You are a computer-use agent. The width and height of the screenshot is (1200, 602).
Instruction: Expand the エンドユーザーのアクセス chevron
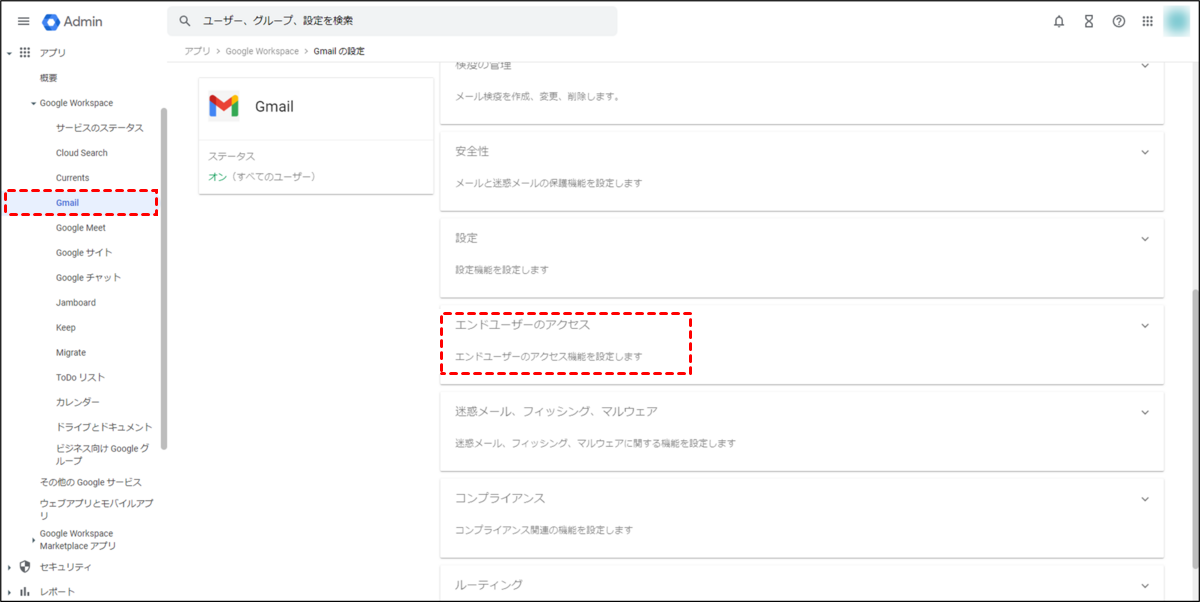tap(1145, 326)
